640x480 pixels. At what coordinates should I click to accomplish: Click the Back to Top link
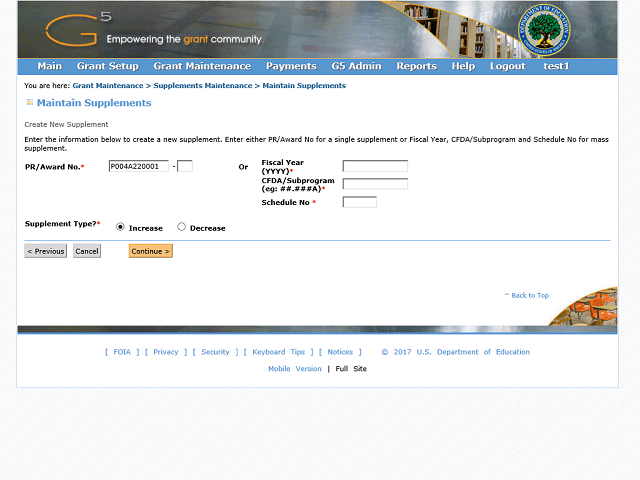[x=527, y=295]
